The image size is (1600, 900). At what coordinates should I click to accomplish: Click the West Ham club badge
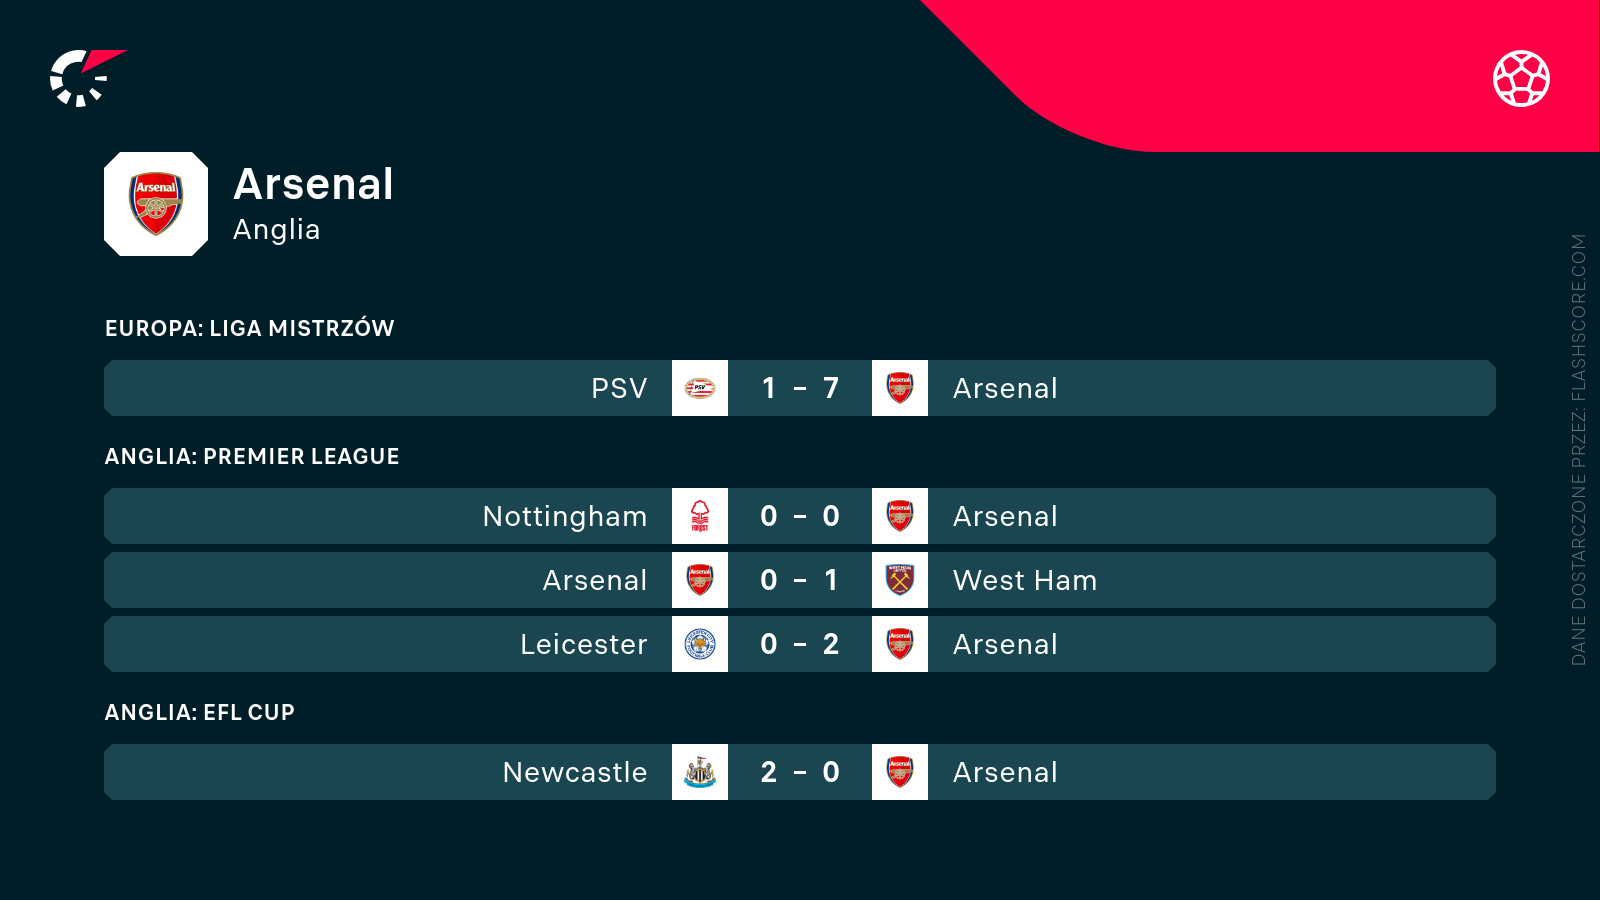click(900, 580)
